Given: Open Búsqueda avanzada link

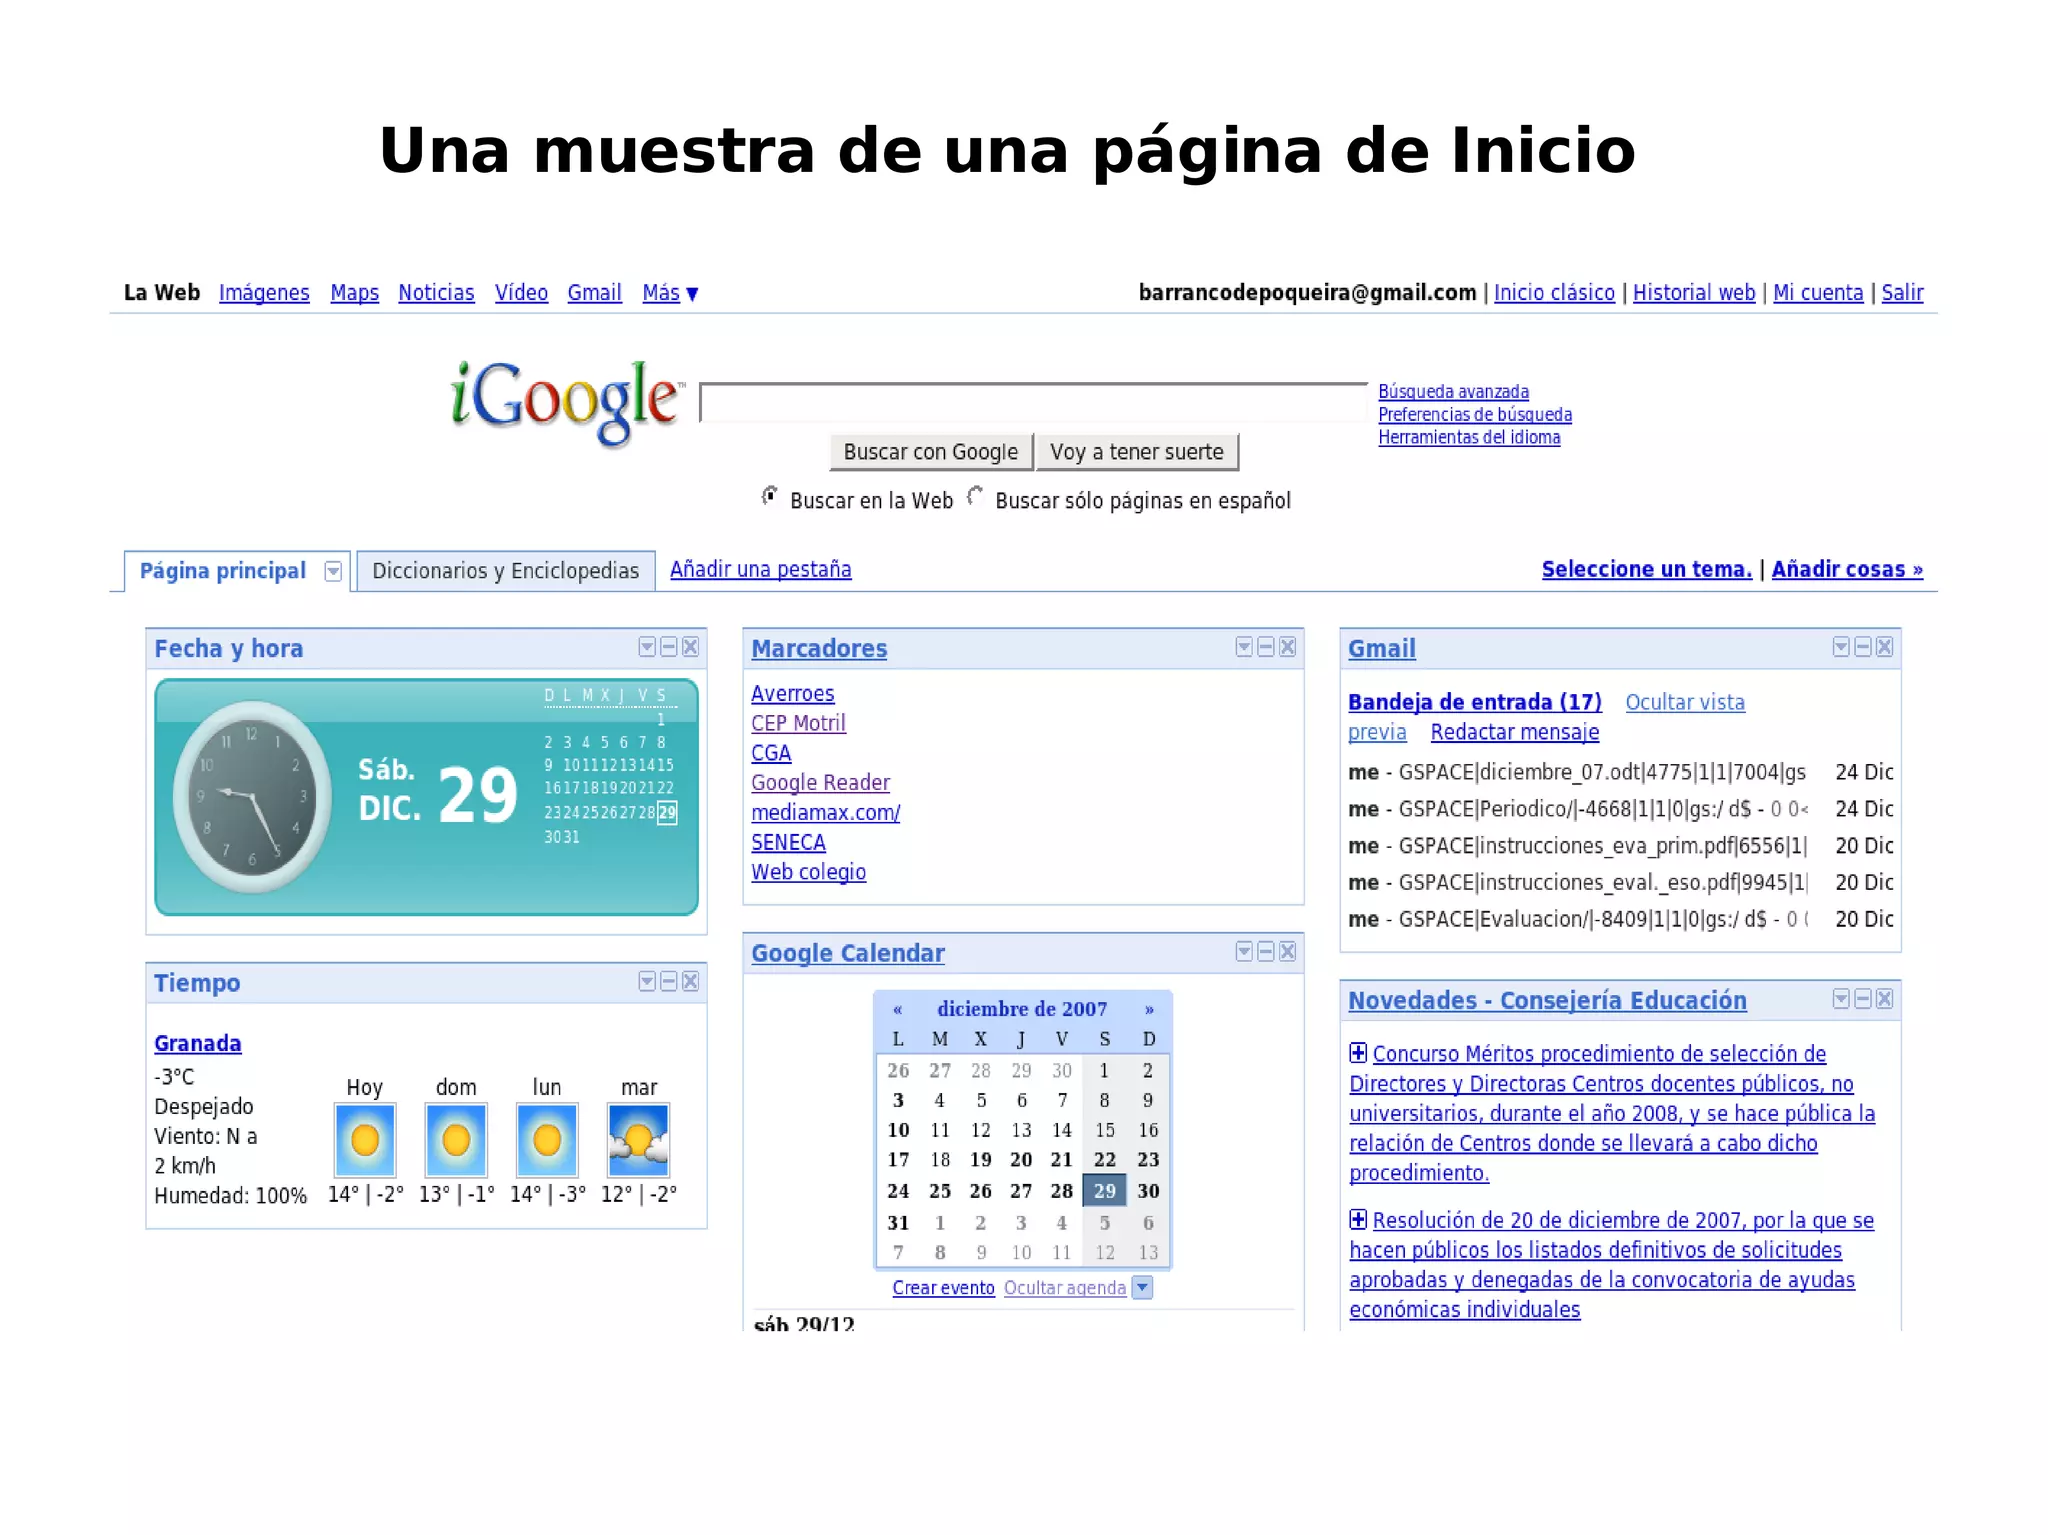Looking at the screenshot, I should [1453, 392].
